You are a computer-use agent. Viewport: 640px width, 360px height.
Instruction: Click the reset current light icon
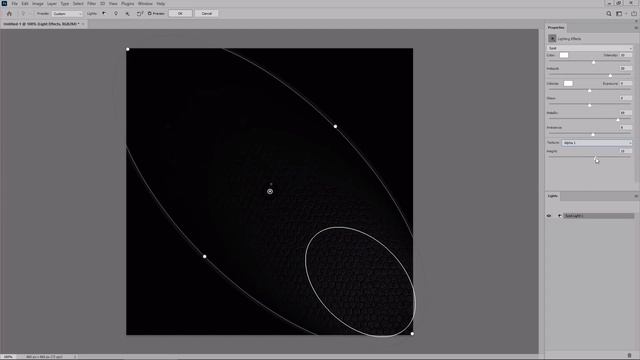[140, 13]
